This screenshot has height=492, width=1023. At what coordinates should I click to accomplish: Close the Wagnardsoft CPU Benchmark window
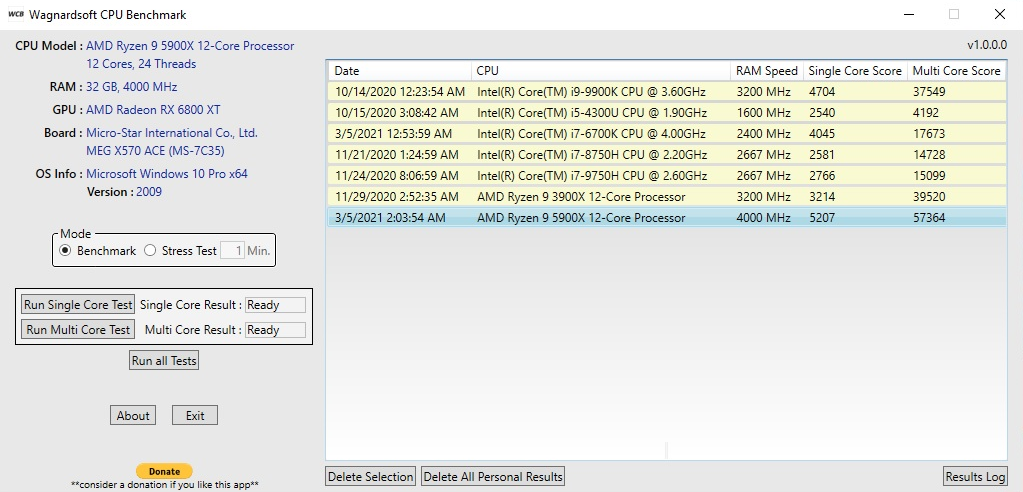point(1000,14)
